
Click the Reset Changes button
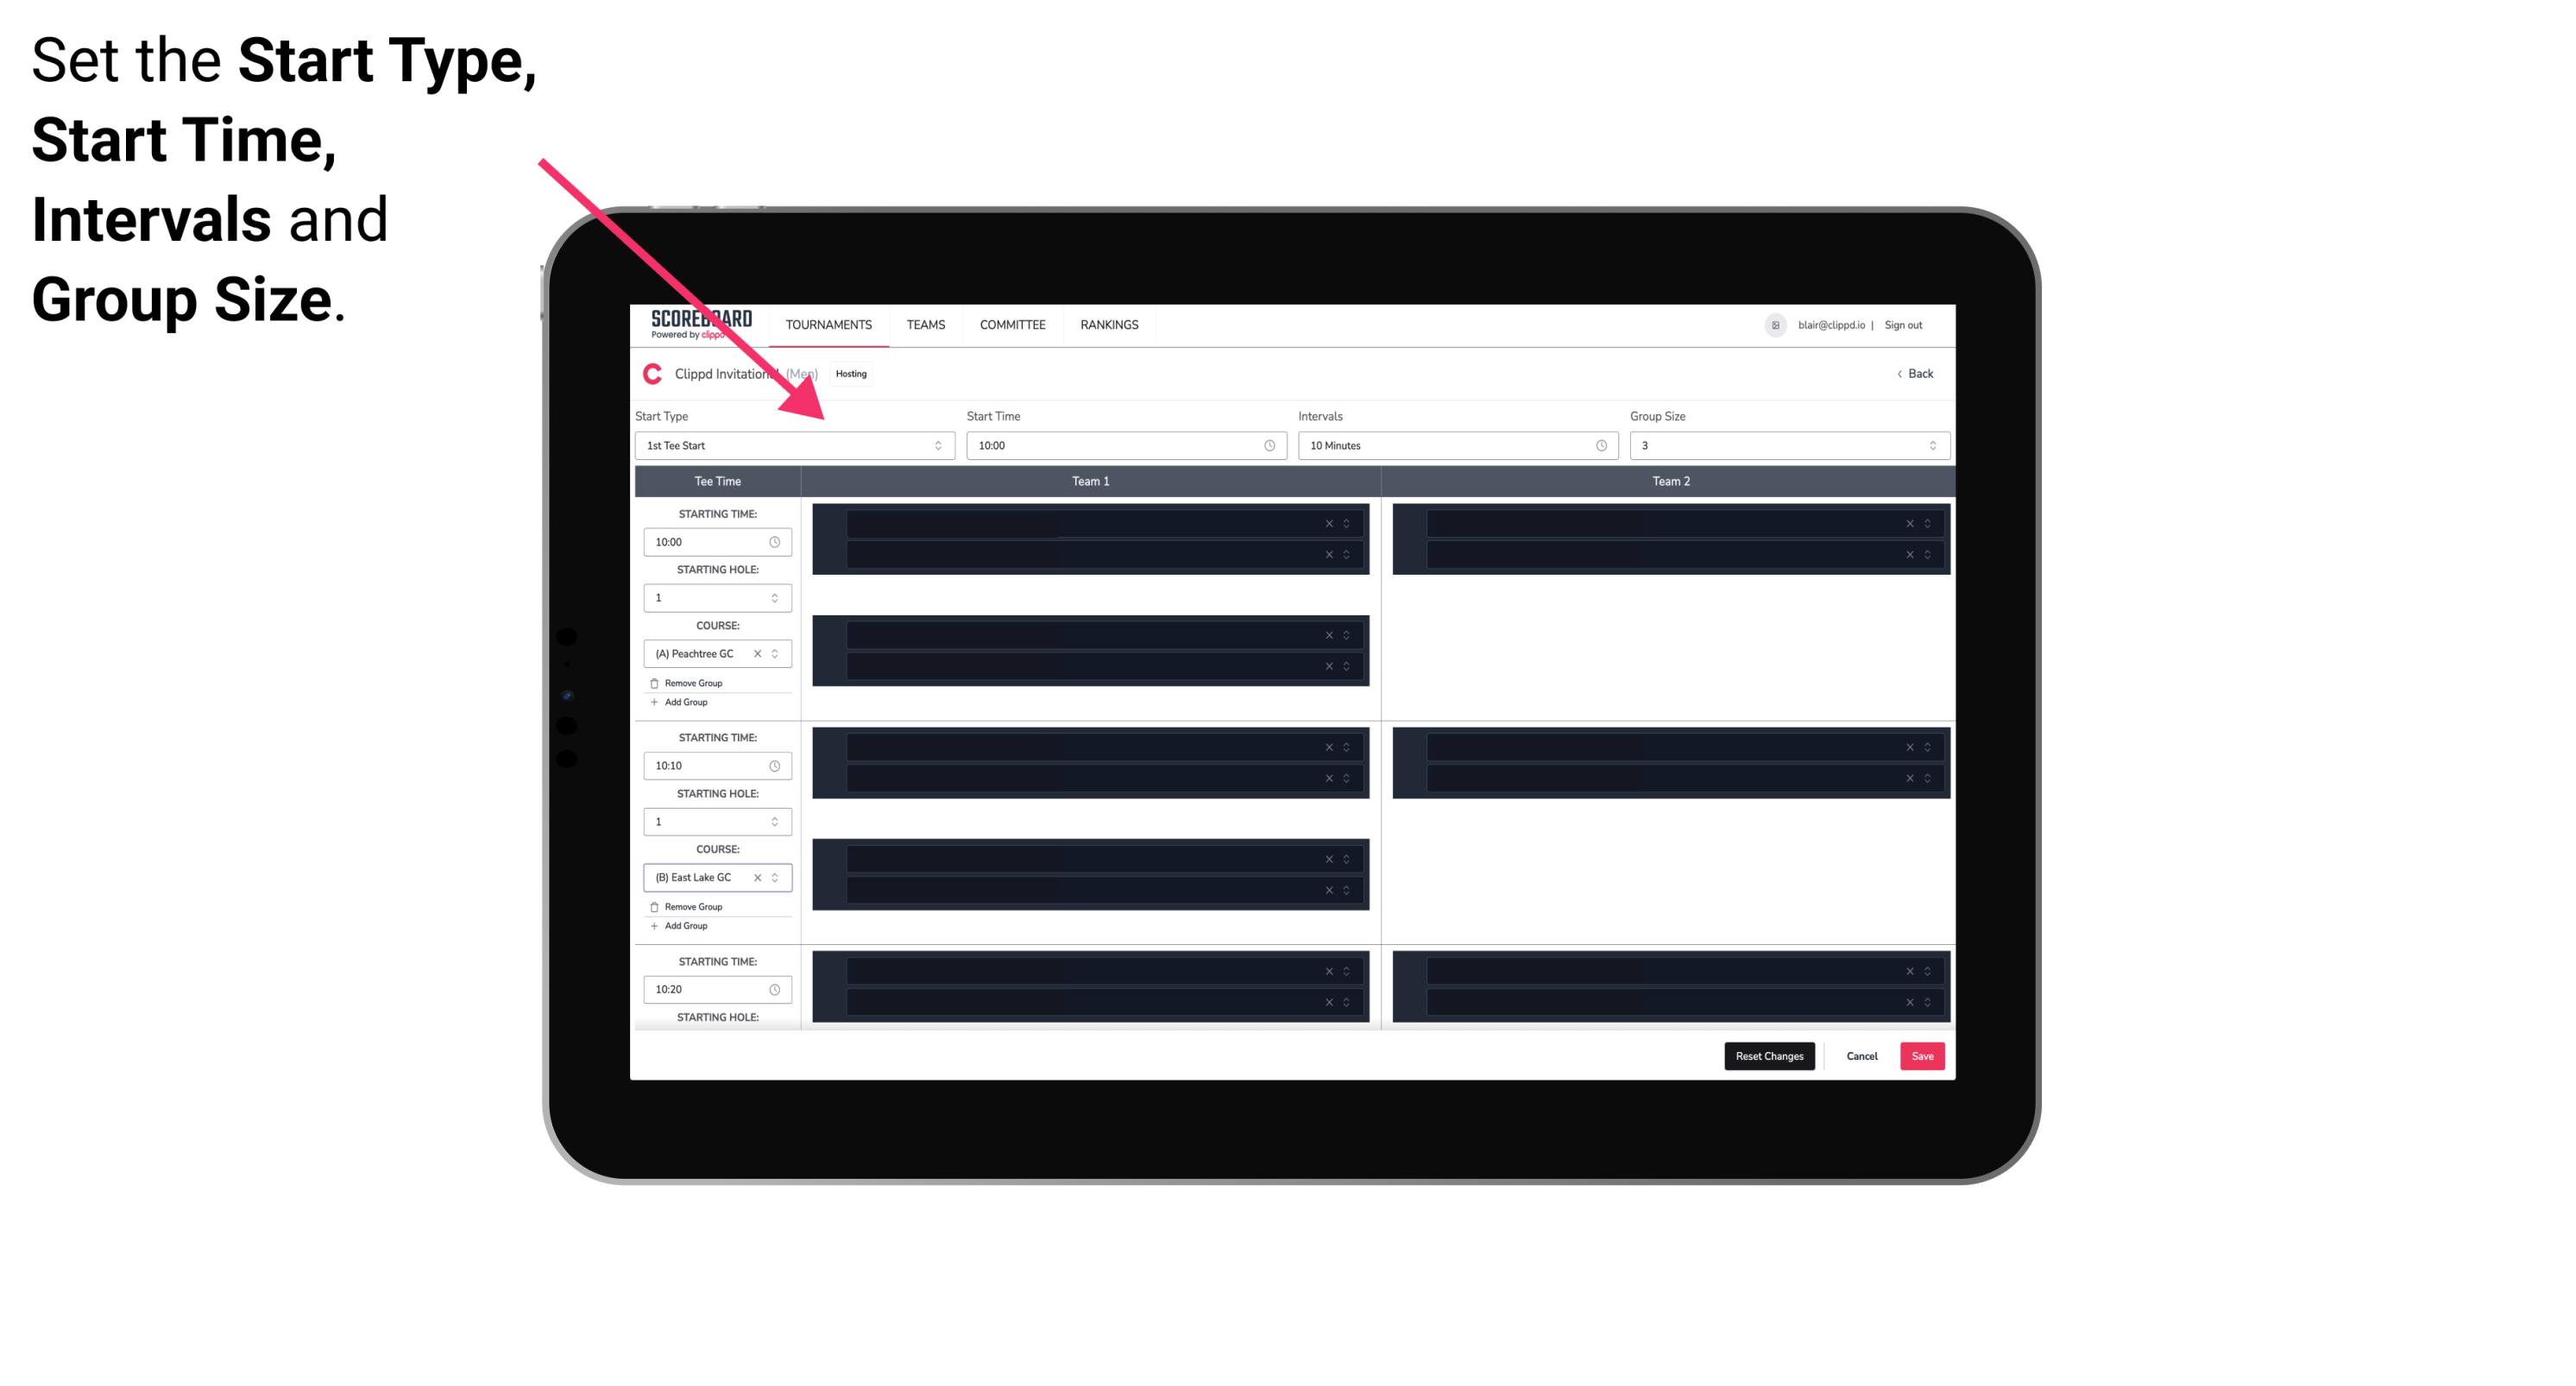(1771, 1056)
